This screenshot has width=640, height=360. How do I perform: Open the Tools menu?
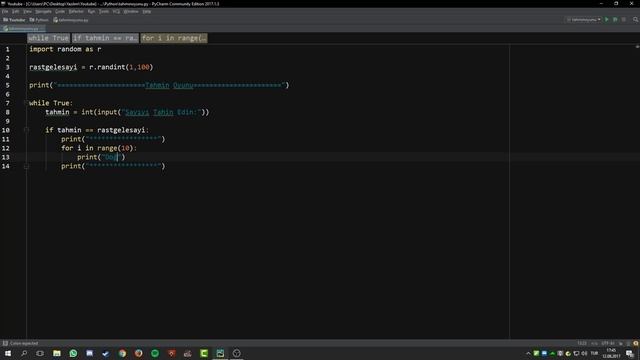coord(104,11)
